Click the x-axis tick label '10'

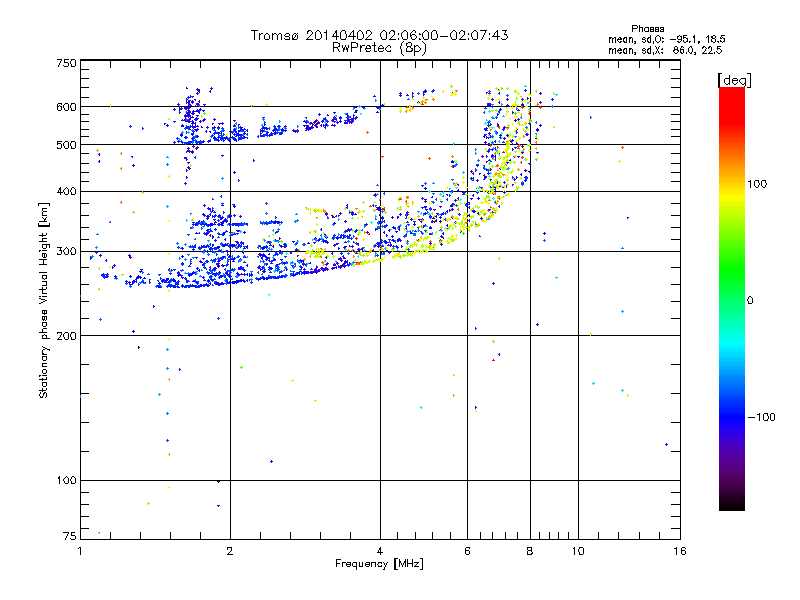point(578,551)
